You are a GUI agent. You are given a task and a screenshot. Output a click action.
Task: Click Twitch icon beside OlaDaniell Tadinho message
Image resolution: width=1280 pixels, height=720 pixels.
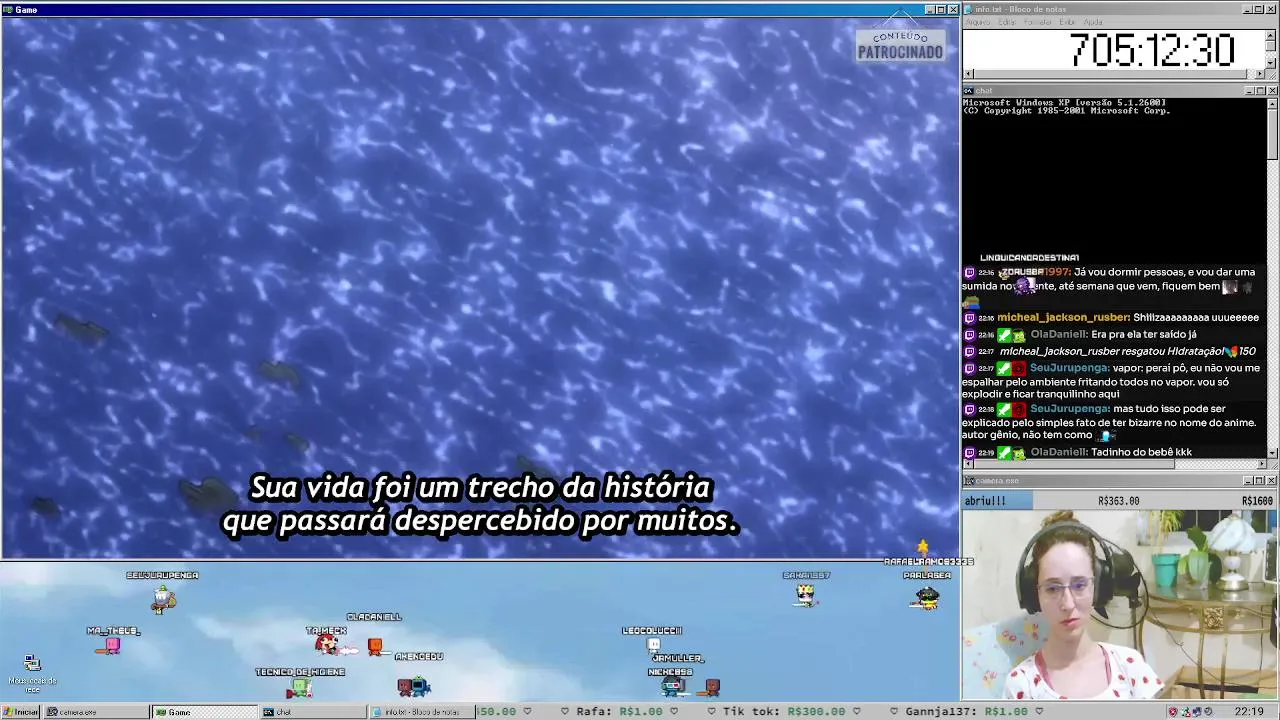coord(969,453)
